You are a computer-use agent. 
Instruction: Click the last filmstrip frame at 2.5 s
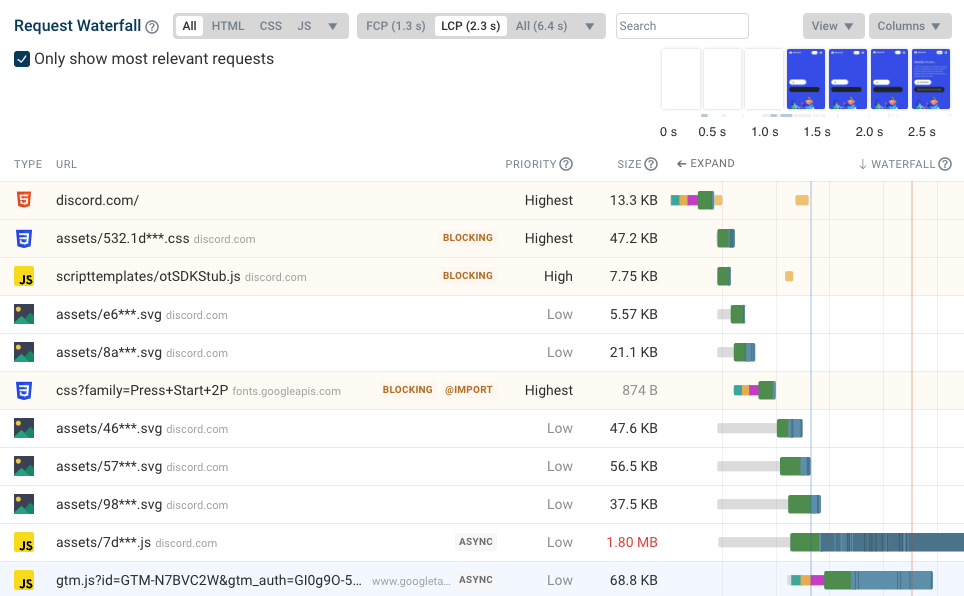click(x=931, y=79)
